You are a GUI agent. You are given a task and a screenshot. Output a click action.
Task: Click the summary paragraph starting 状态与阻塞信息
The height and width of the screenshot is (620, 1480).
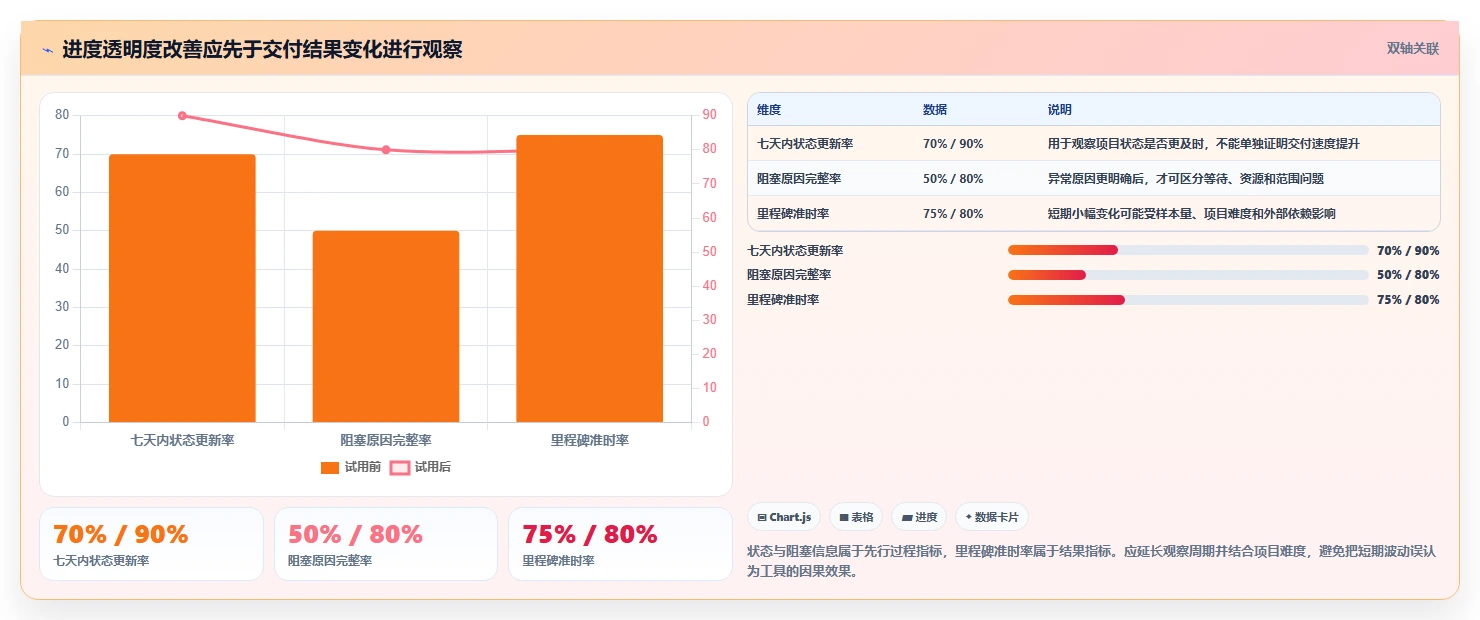1092,562
